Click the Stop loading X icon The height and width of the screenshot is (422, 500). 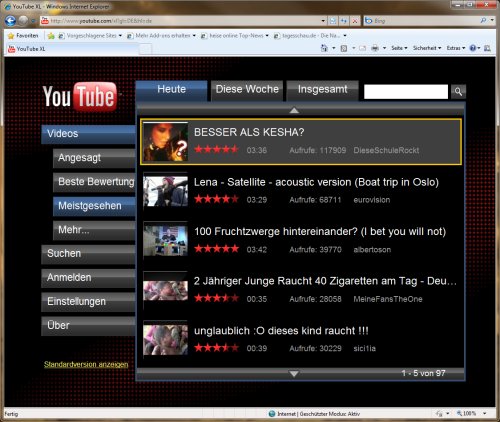355,21
